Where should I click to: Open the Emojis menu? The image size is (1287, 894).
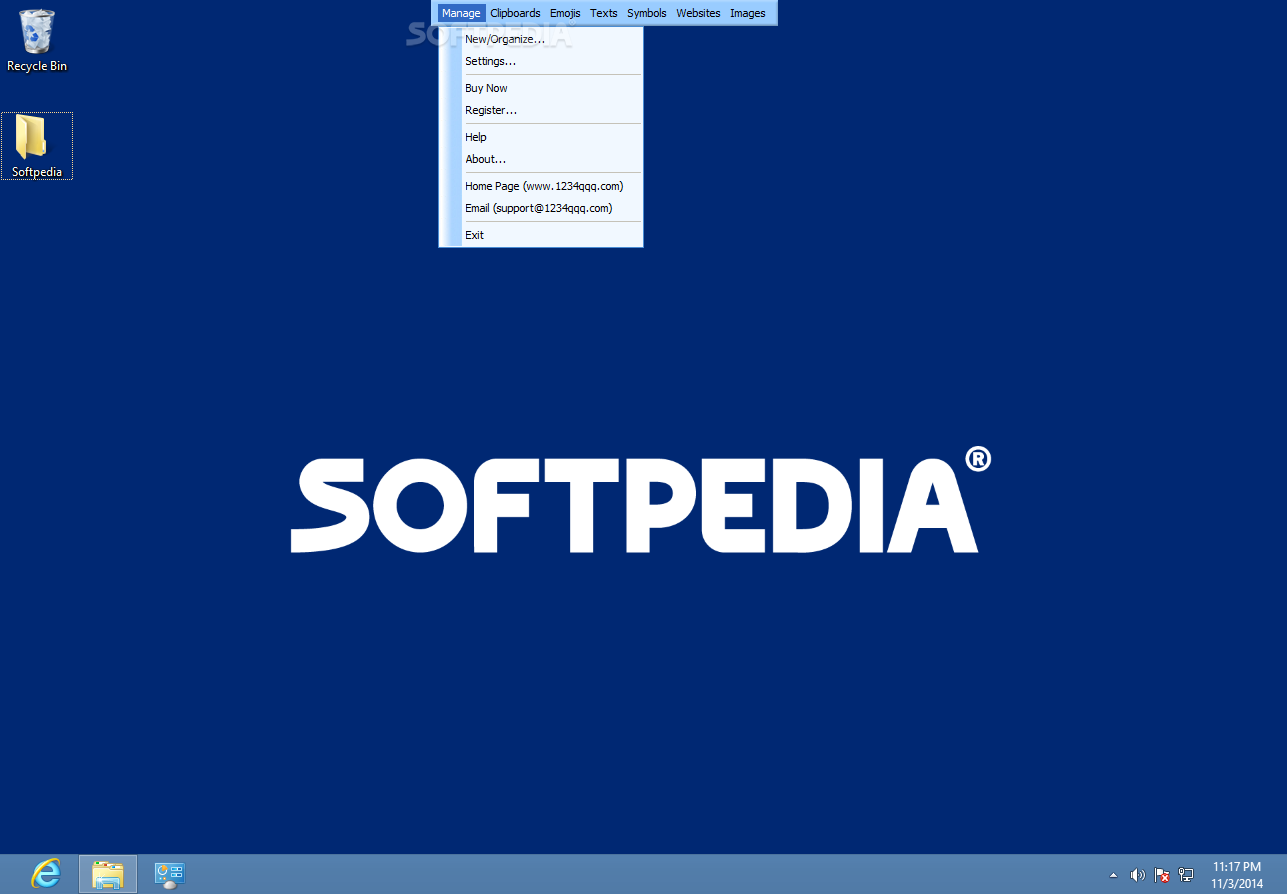[x=565, y=13]
